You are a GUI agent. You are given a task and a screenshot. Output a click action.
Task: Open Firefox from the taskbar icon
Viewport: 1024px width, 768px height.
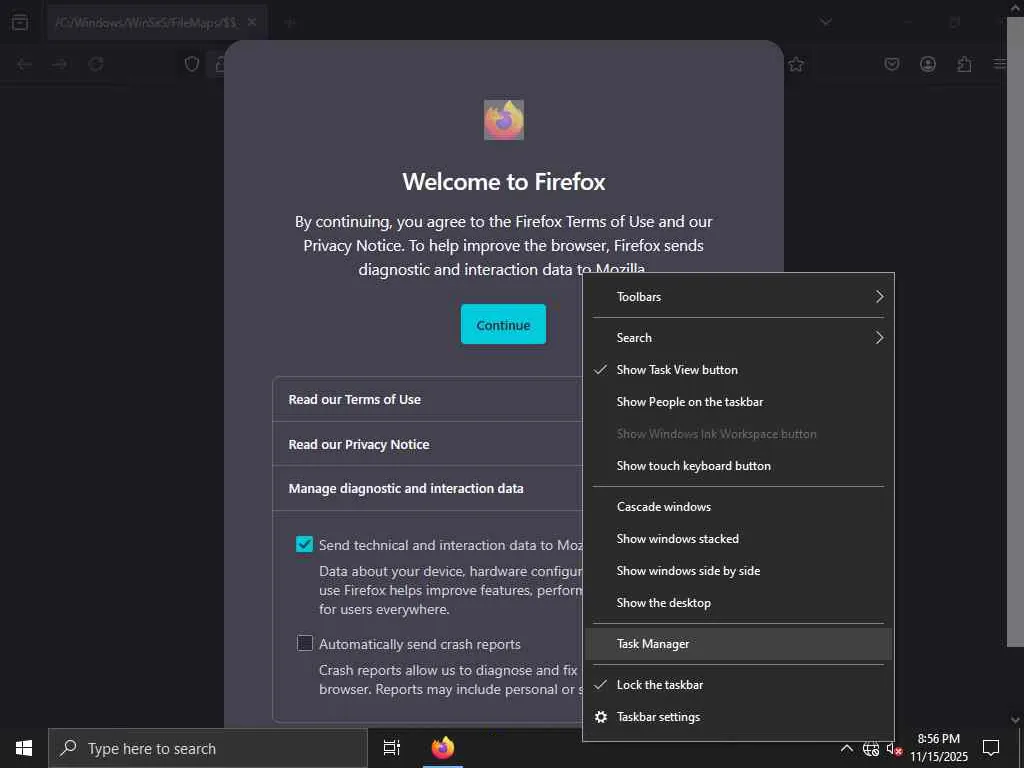[x=443, y=748]
